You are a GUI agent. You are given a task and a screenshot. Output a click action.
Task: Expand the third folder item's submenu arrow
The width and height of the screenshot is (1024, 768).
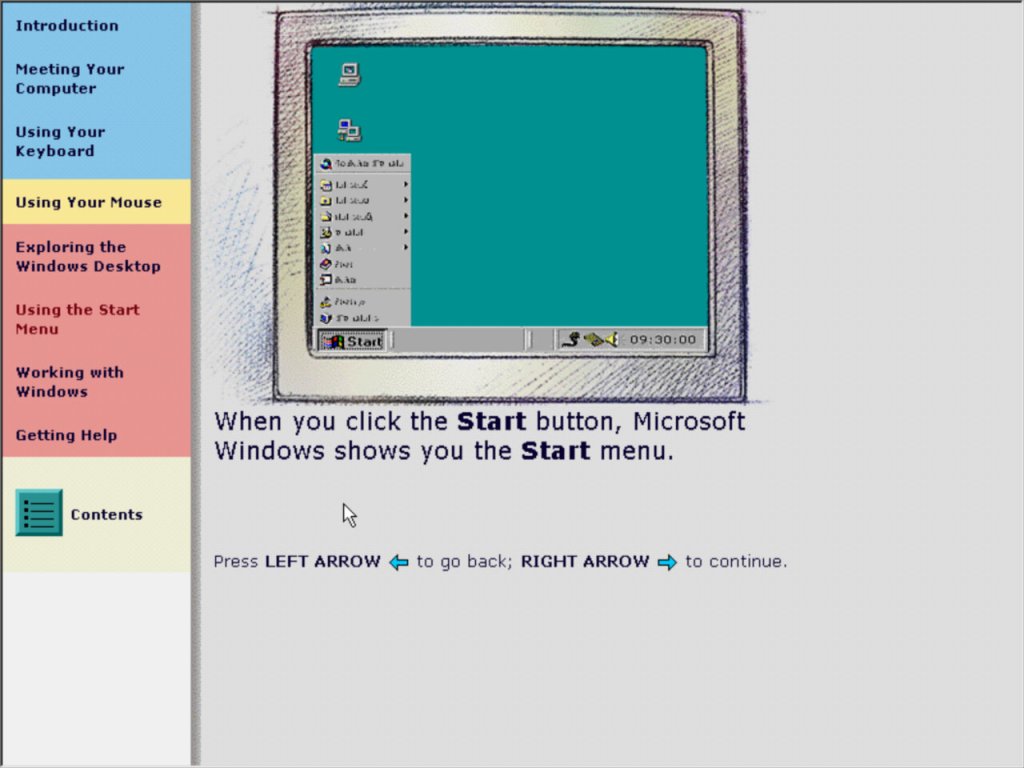click(406, 216)
